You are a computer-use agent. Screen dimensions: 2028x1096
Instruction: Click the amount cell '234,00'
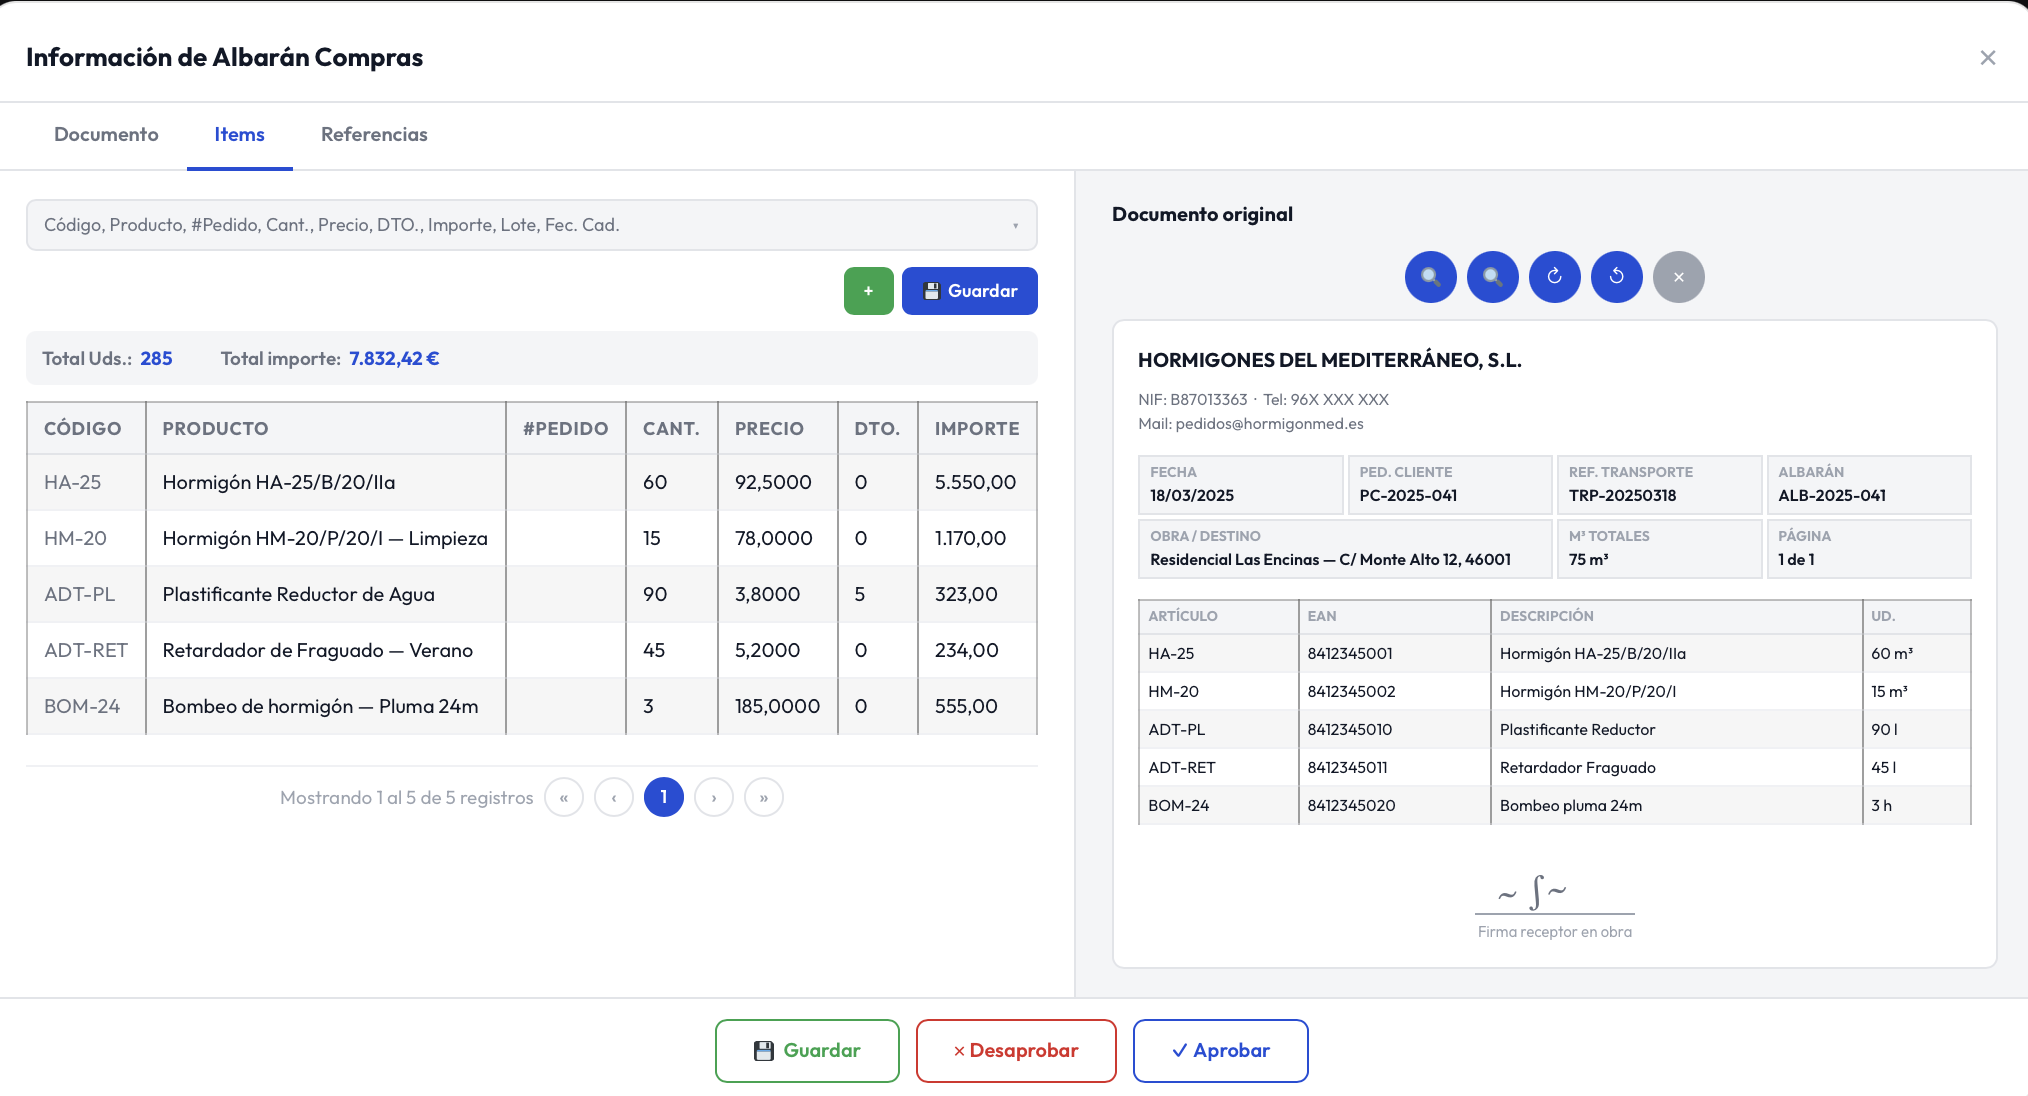coord(977,651)
